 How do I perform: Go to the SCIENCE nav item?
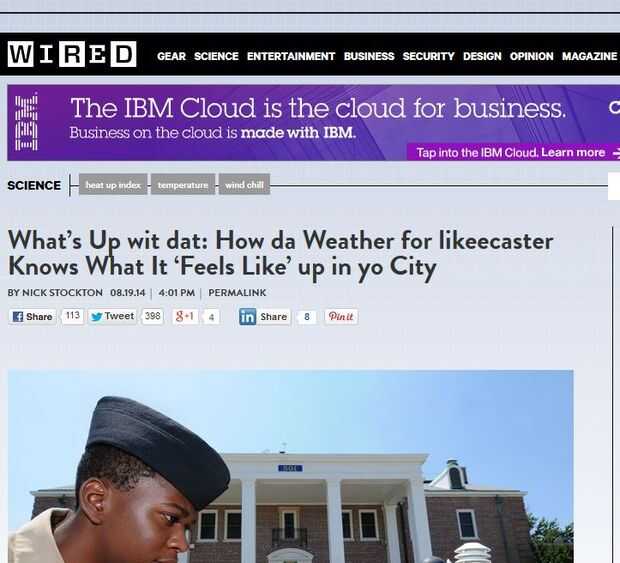[216, 57]
